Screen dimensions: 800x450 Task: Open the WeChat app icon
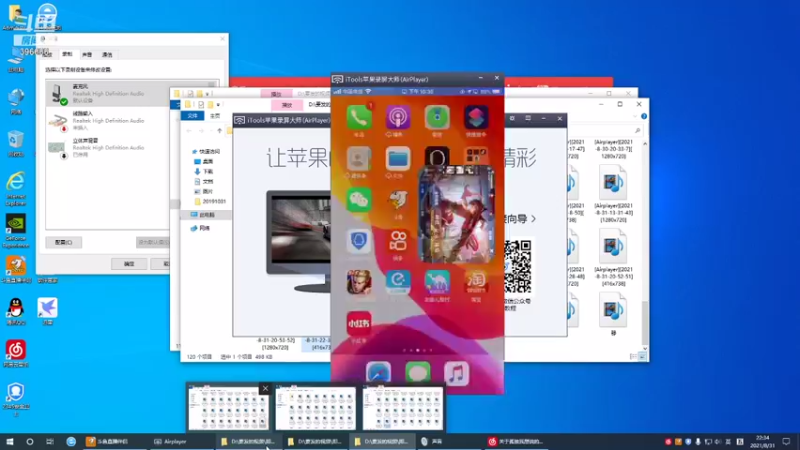point(359,200)
